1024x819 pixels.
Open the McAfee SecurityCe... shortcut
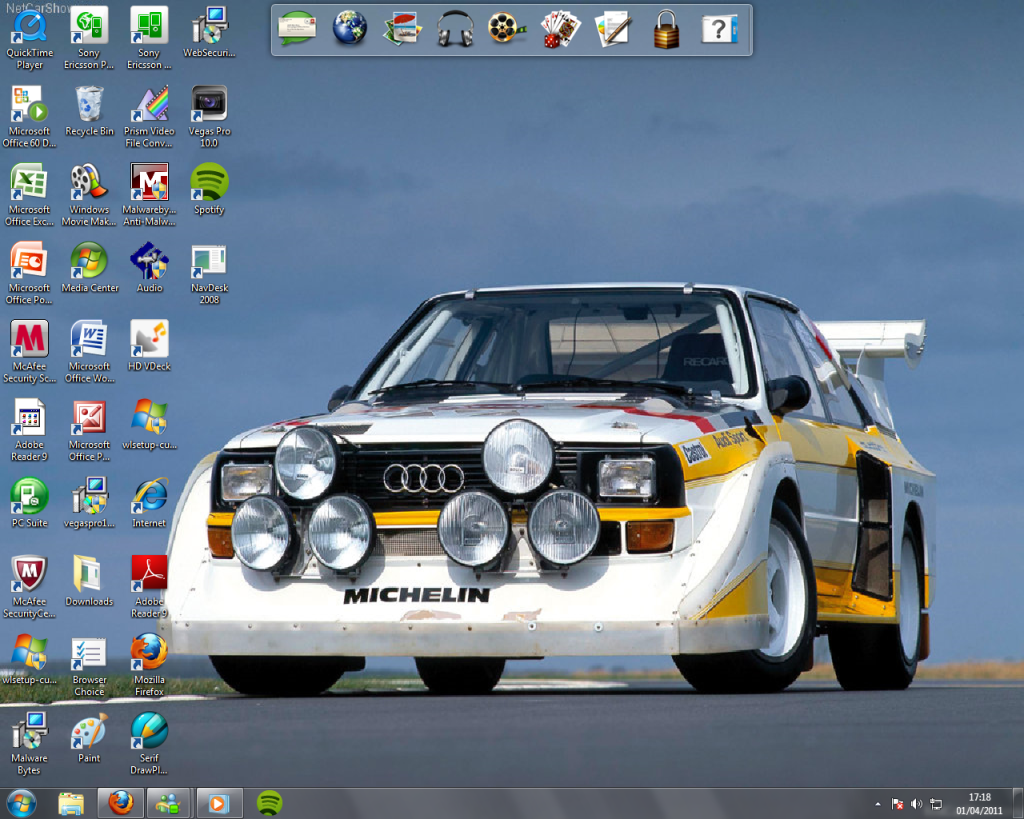click(x=29, y=588)
